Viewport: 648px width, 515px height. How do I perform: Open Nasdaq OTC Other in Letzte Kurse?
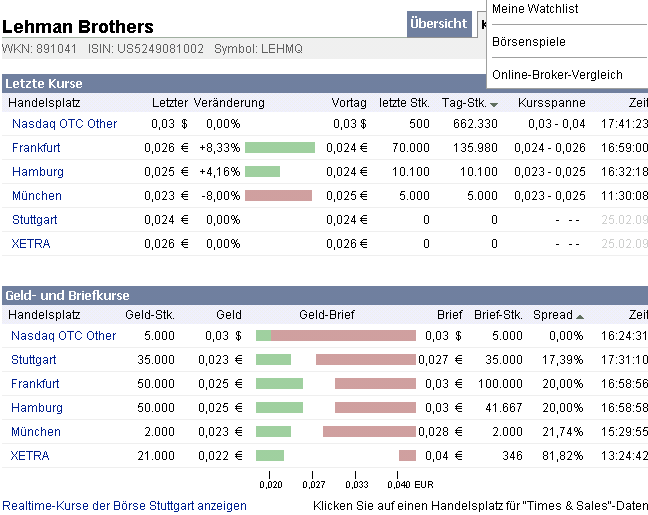[x=64, y=124]
